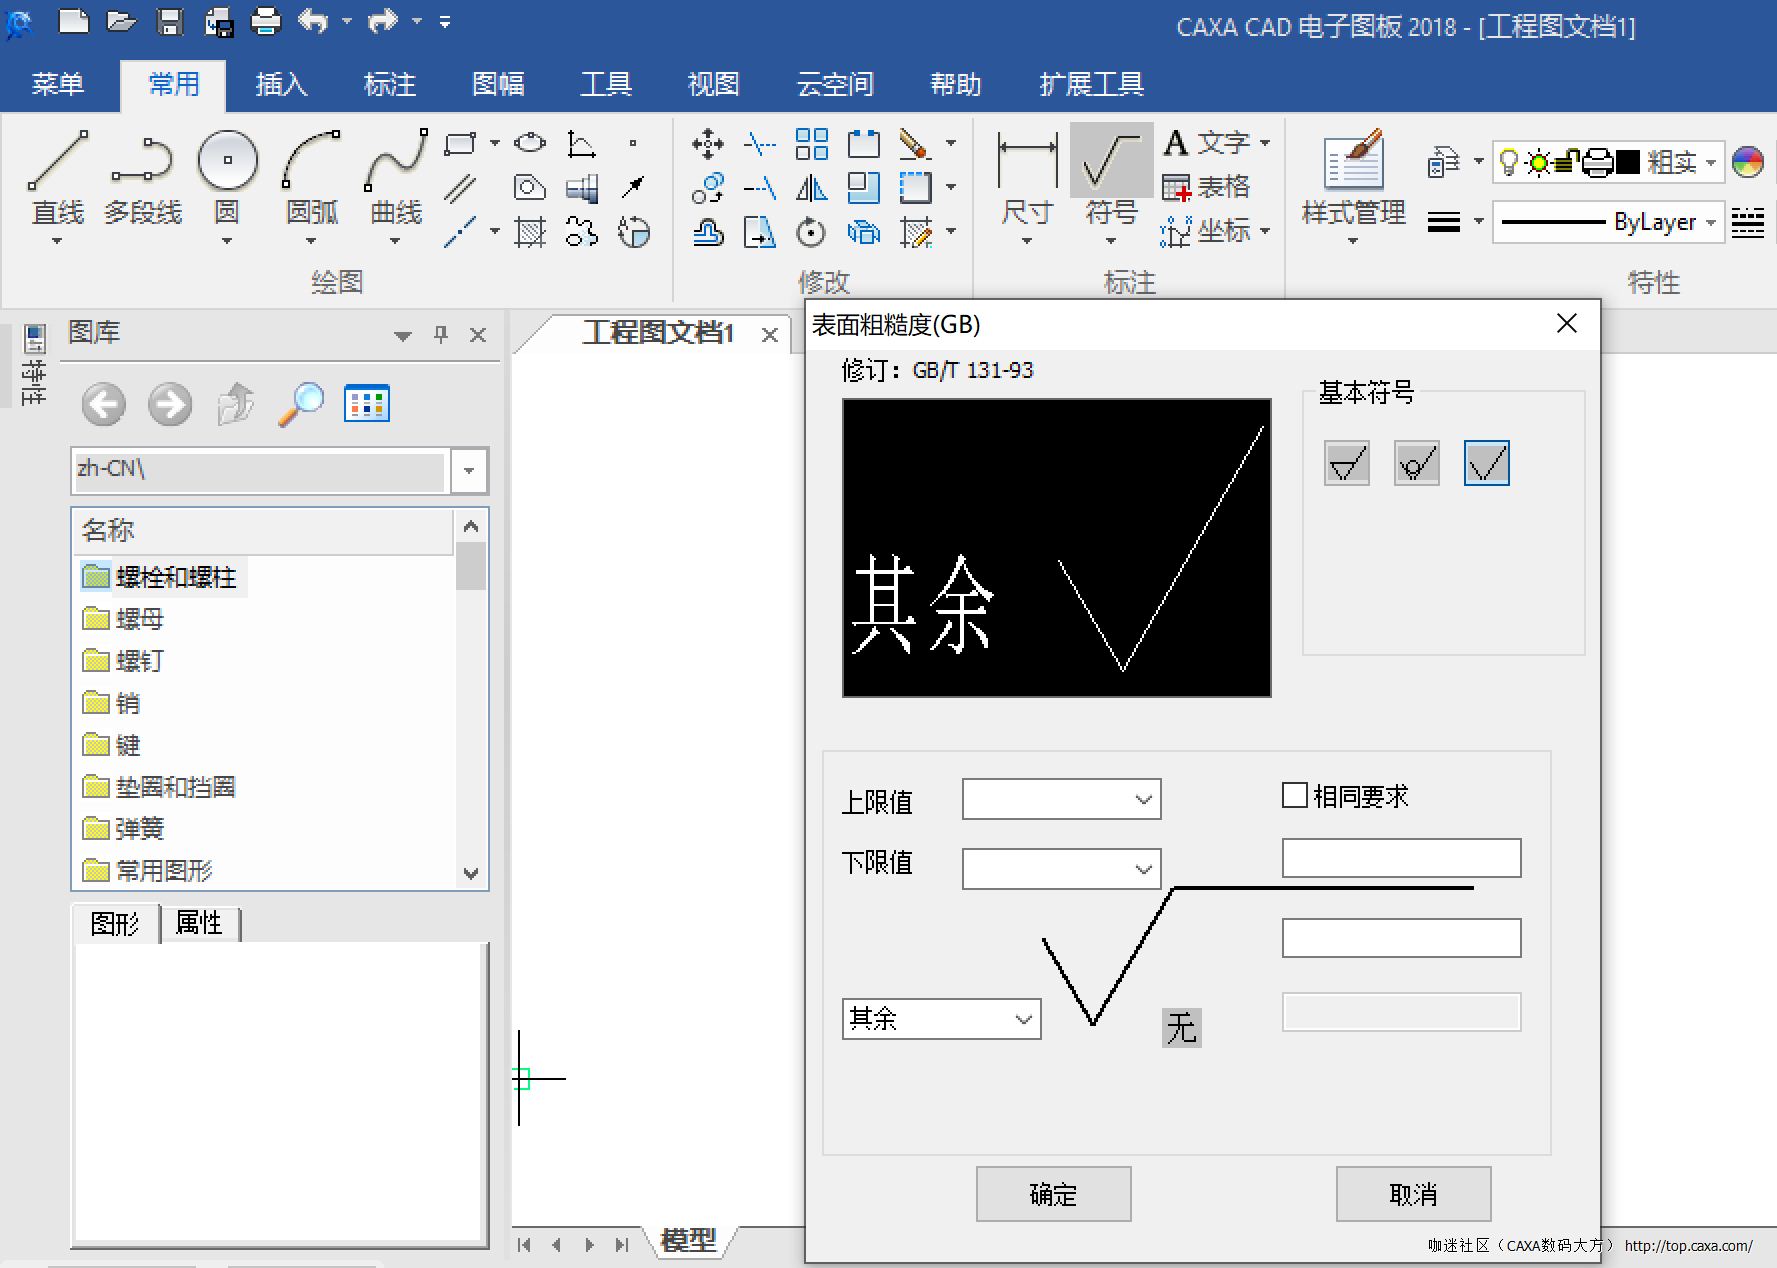Click the 确定 button

tap(1053, 1194)
